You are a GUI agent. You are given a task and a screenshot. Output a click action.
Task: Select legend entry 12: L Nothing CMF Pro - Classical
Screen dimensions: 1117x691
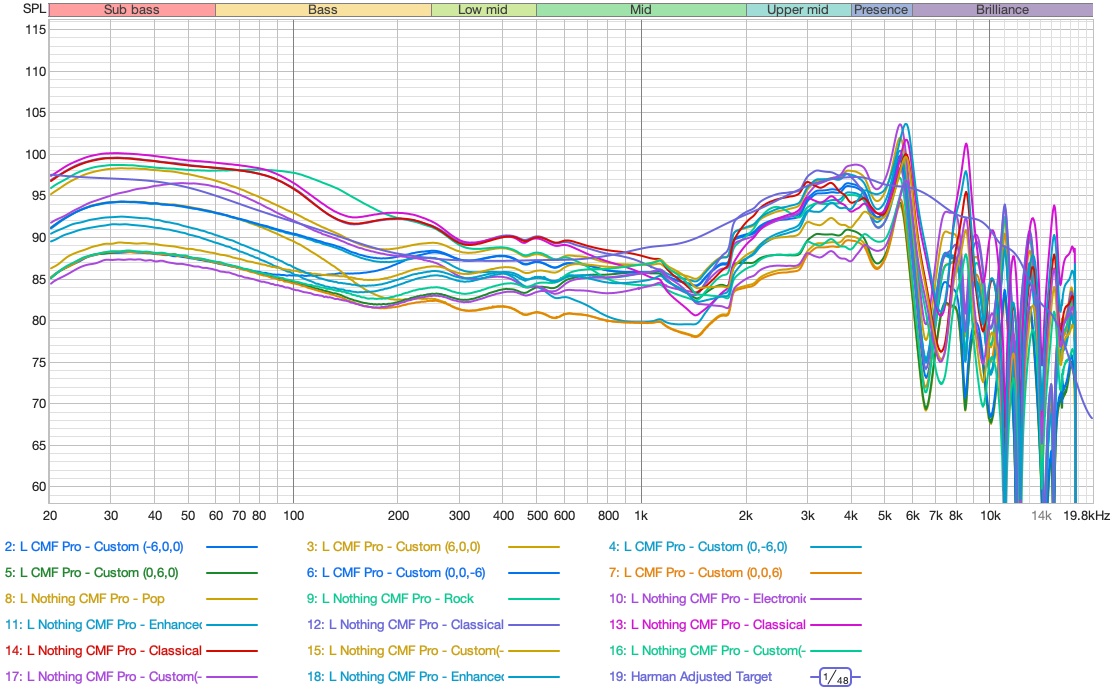[x=405, y=625]
